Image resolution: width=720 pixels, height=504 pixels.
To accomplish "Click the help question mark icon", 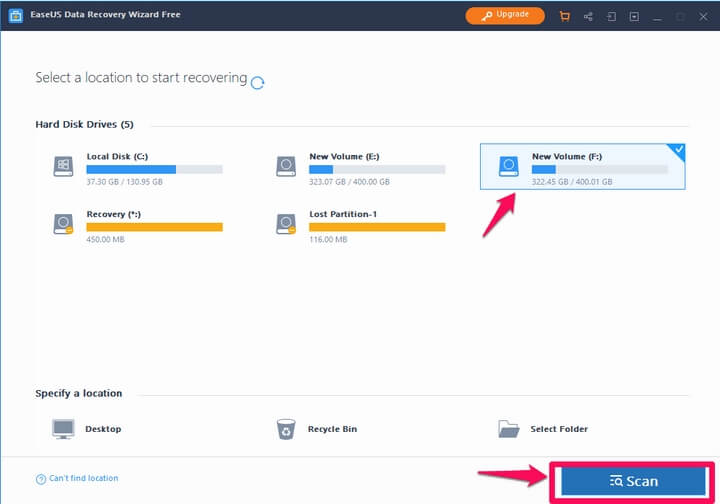I will [x=41, y=479].
